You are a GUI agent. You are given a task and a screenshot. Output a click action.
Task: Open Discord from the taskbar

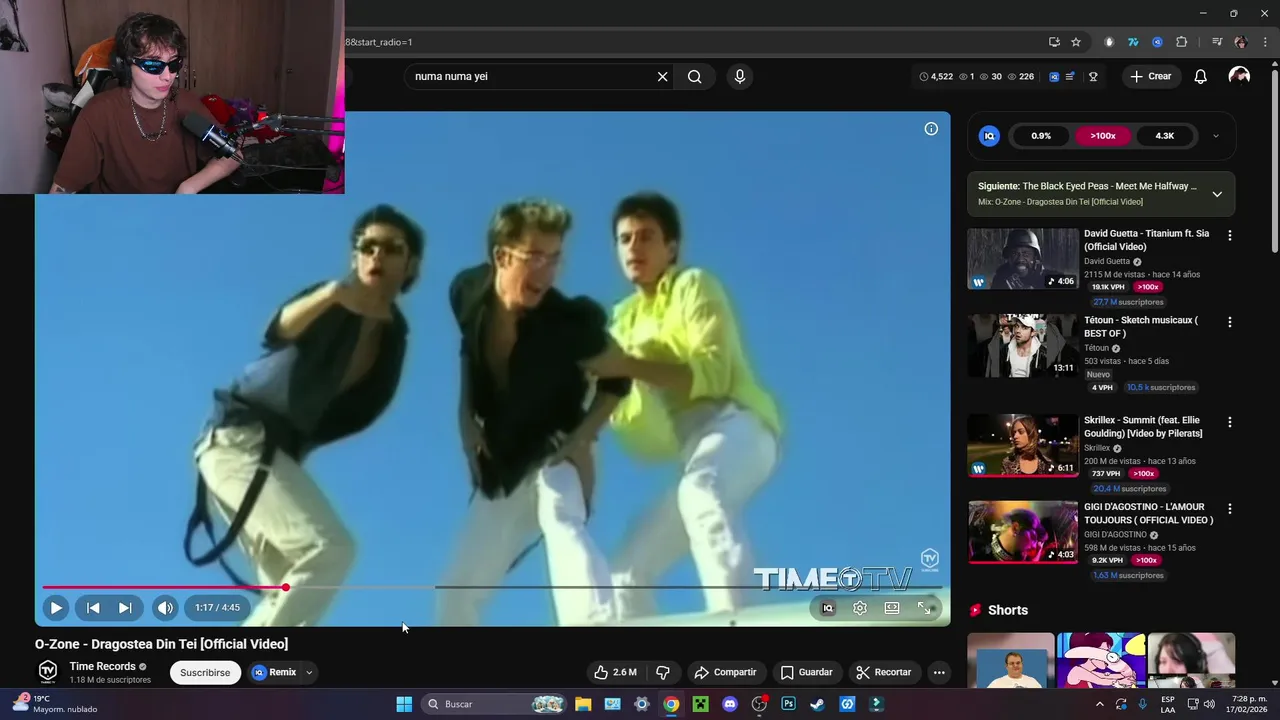click(730, 704)
